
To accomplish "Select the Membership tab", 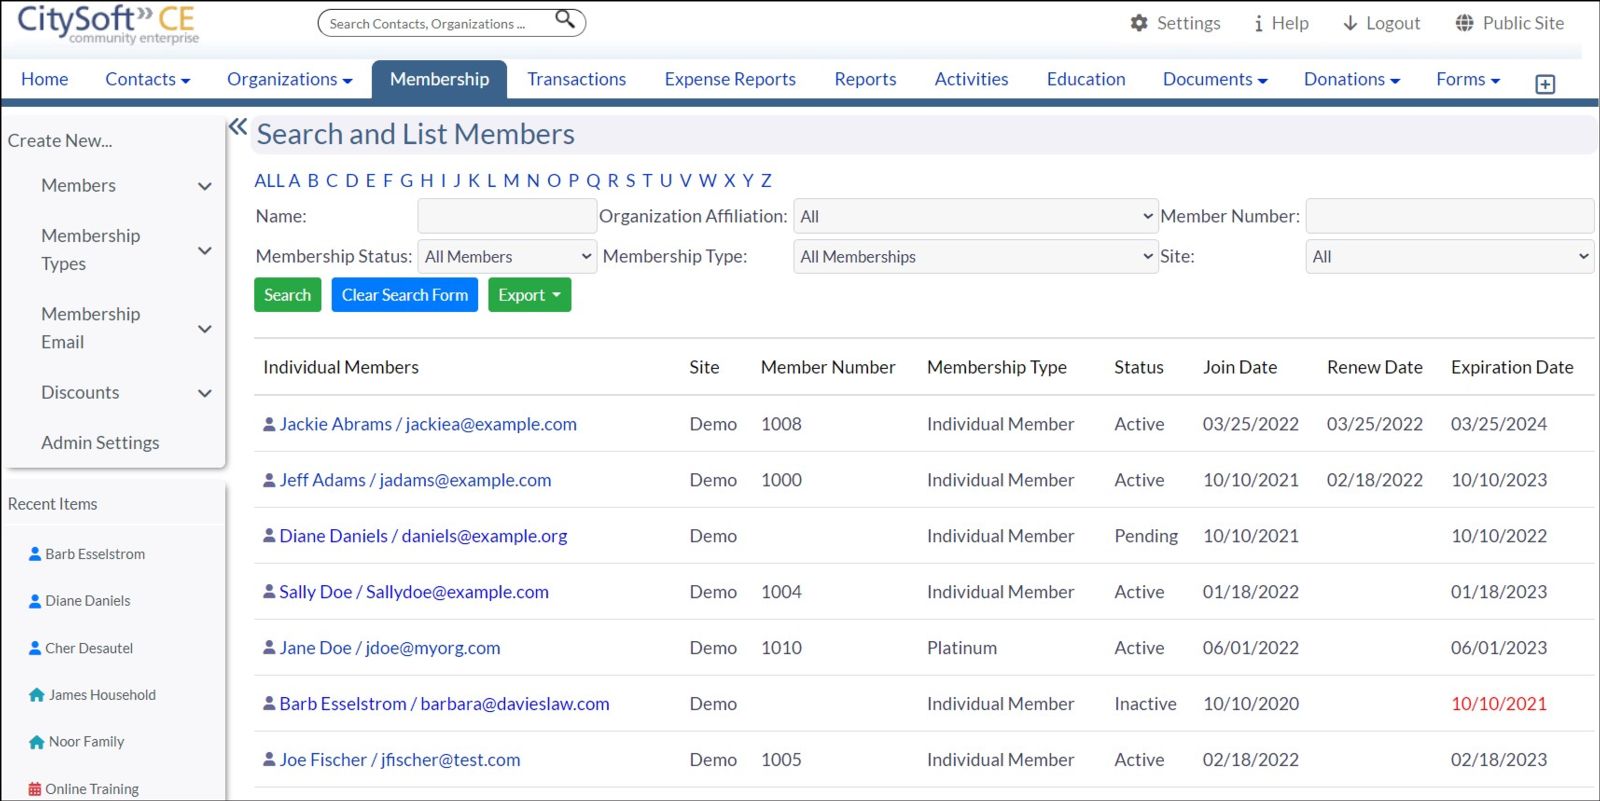I will (439, 79).
